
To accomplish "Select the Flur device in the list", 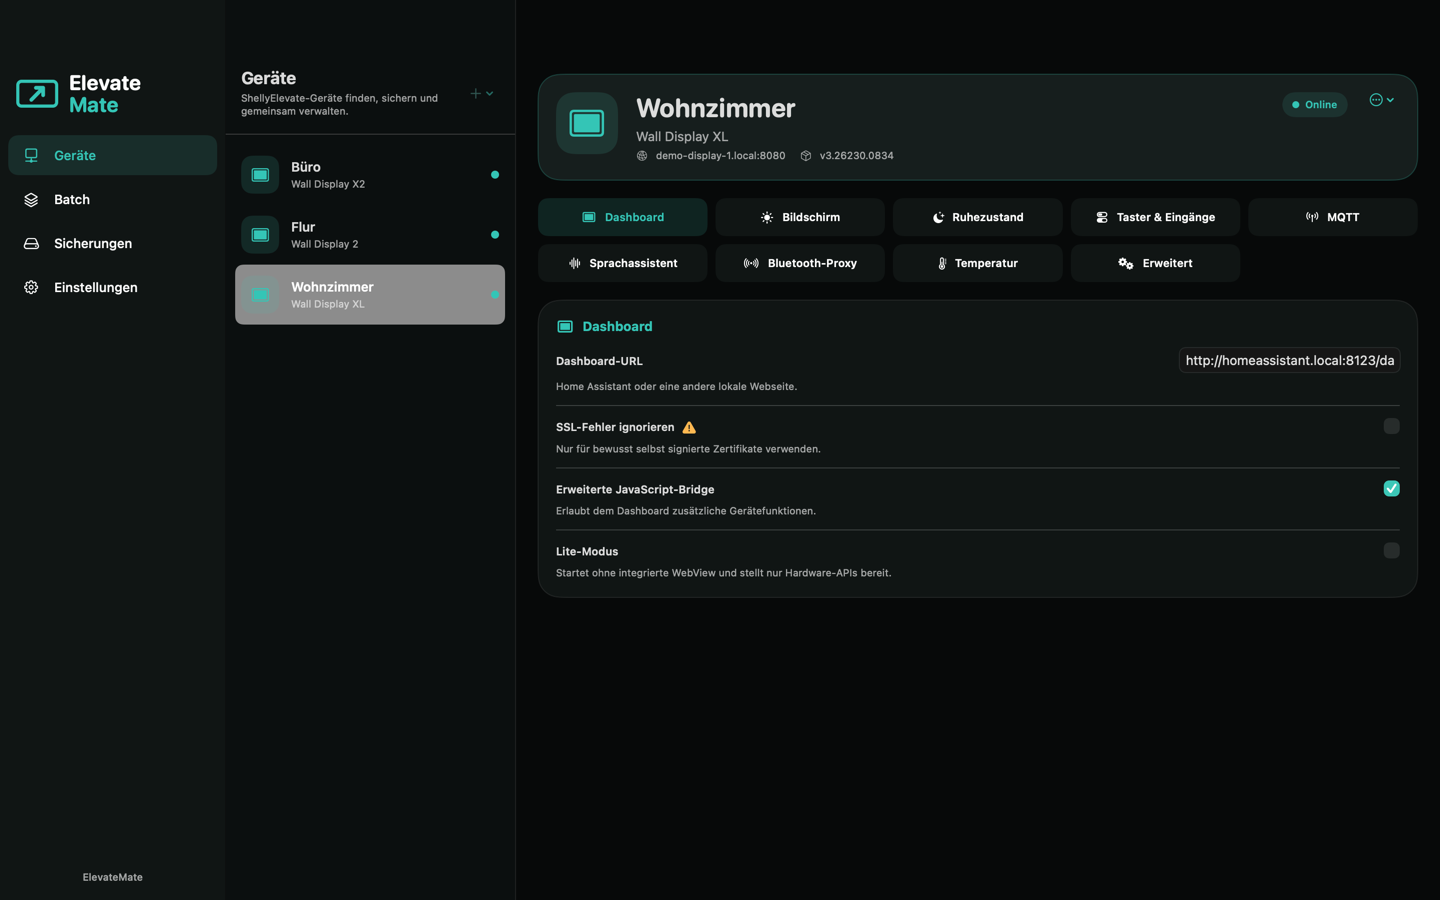I will [x=370, y=235].
